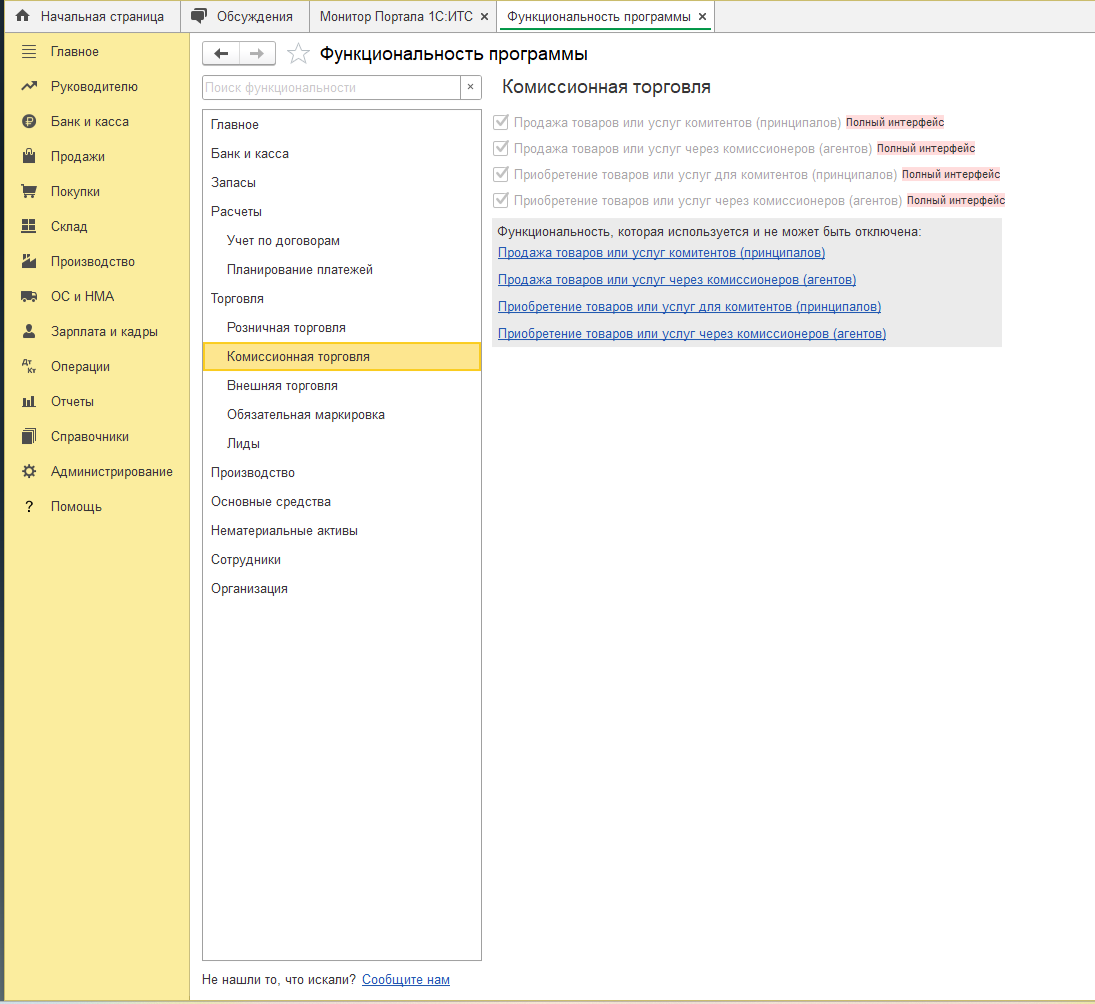Viewport: 1095px width, 1004px height.
Task: Select Расчеты in functionality list
Action: pyautogui.click(x=341, y=212)
